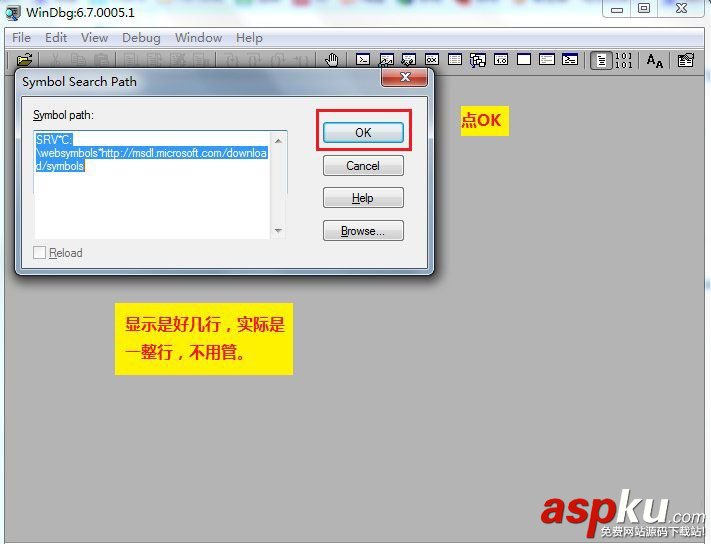The image size is (711, 544).
Task: Click the hand breakpoint toolbar icon
Action: click(x=332, y=59)
